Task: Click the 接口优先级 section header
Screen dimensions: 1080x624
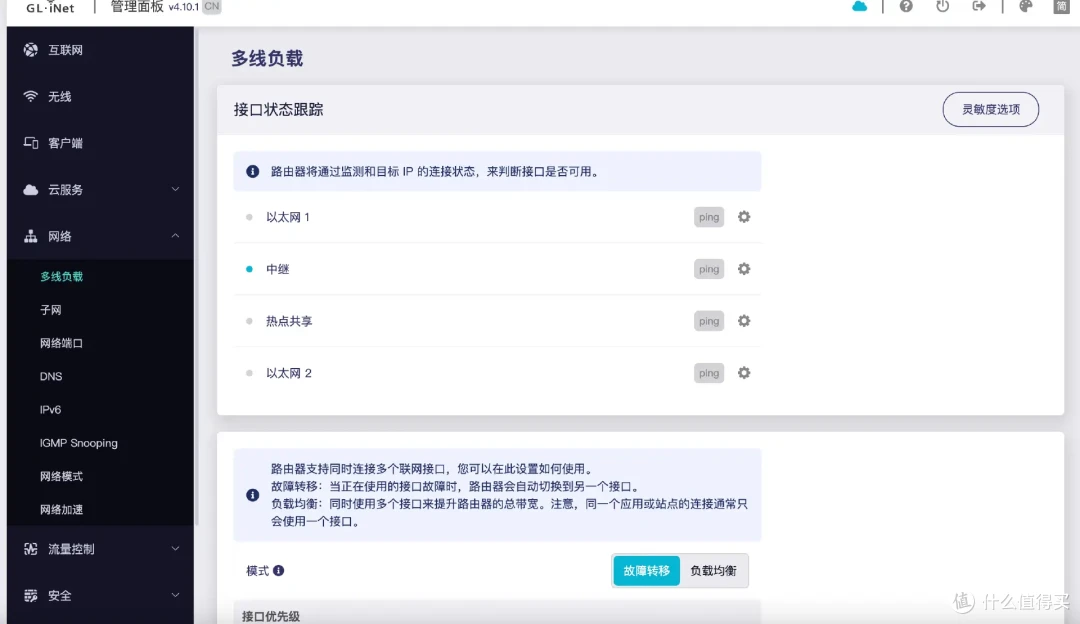Action: point(271,616)
